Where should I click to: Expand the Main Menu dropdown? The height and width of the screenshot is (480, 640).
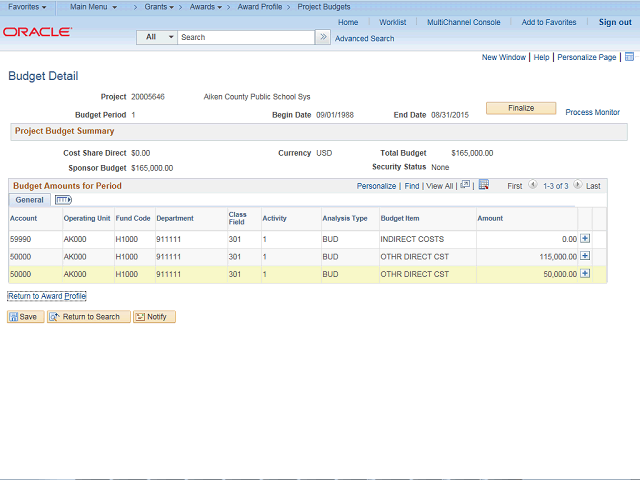tap(93, 7)
